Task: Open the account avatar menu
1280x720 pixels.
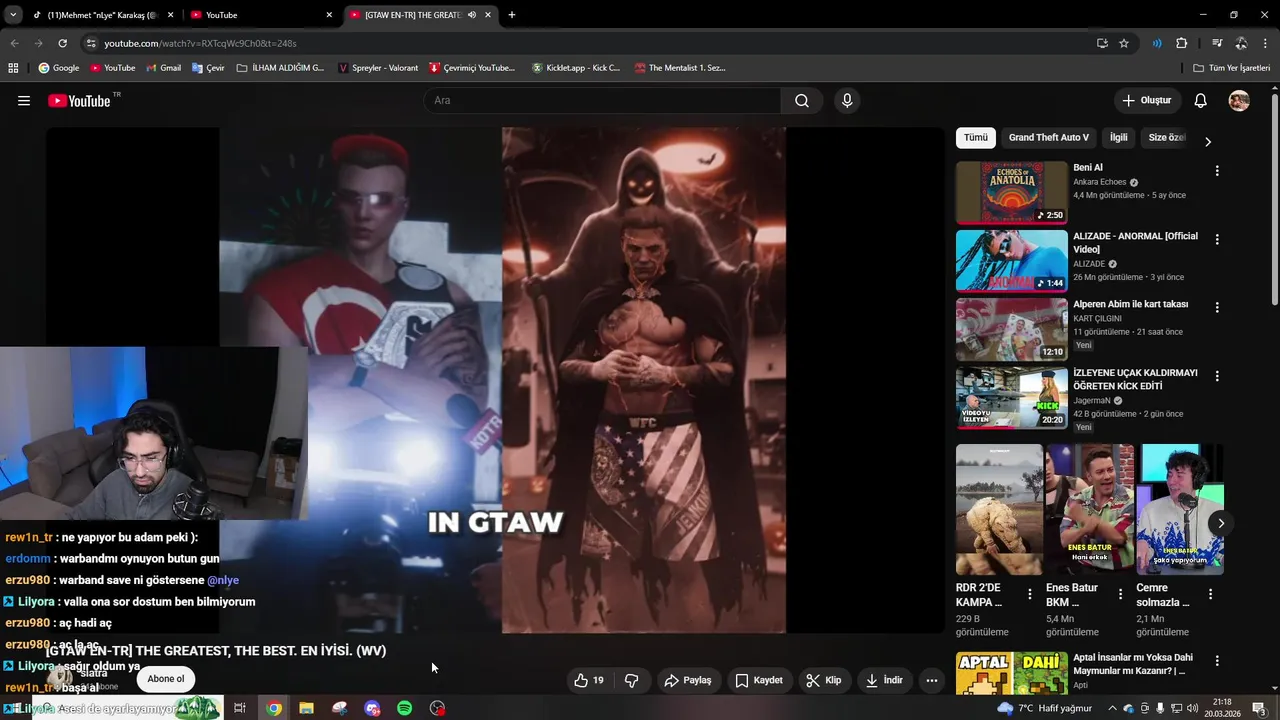Action: click(x=1239, y=101)
